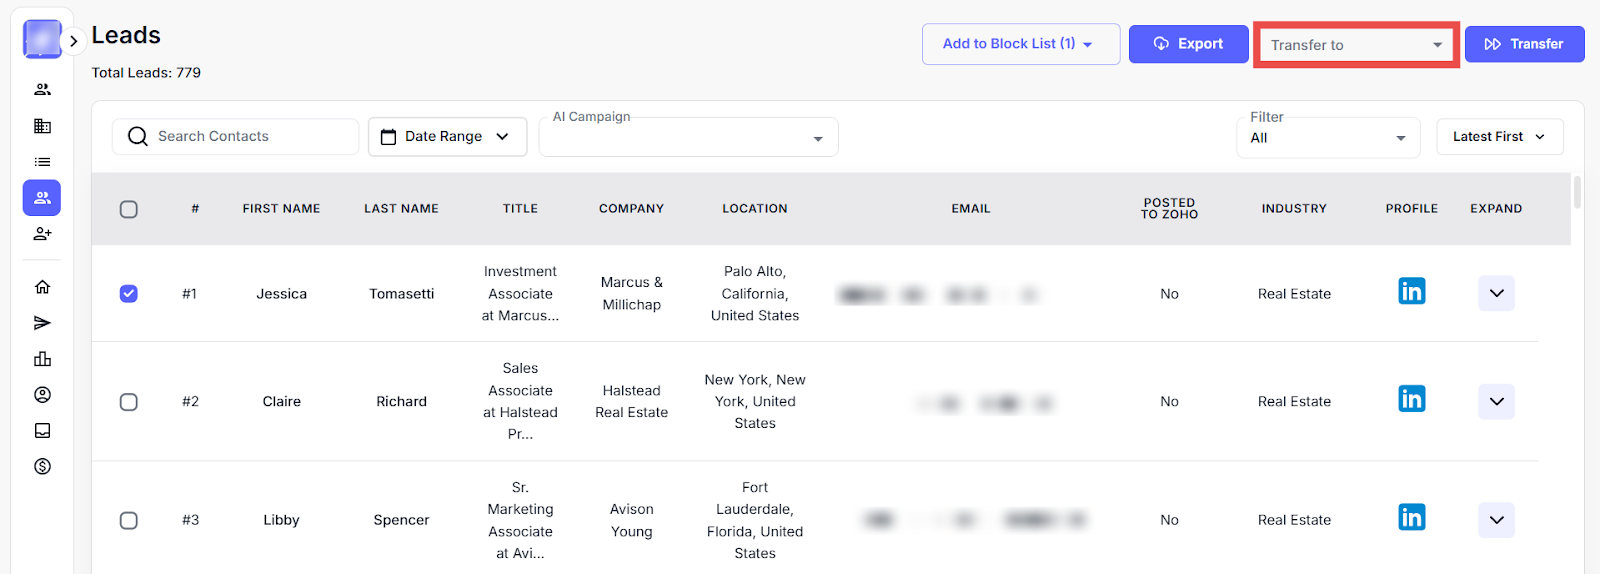Image resolution: width=1600 pixels, height=574 pixels.
Task: Open the AI Campaign dropdown
Action: 688,138
